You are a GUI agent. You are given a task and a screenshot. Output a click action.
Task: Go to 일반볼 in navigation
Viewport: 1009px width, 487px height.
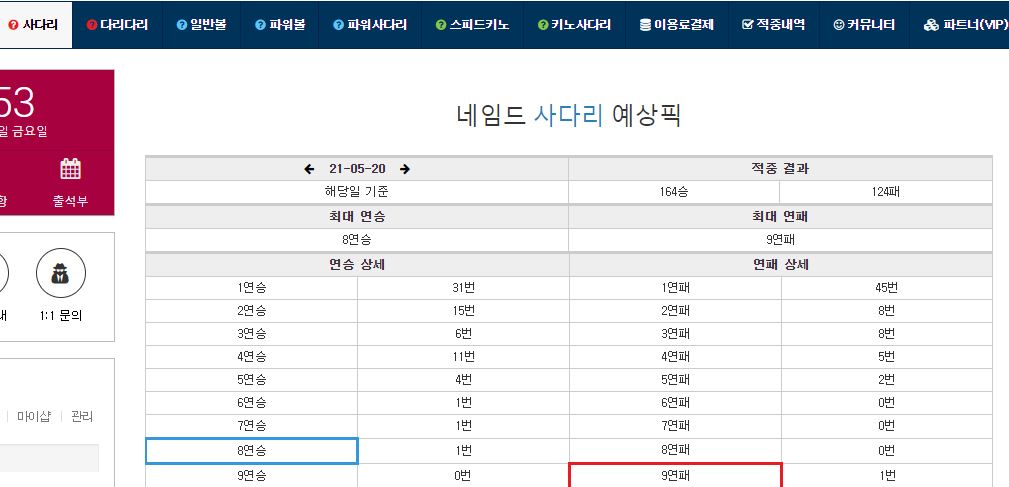click(201, 25)
